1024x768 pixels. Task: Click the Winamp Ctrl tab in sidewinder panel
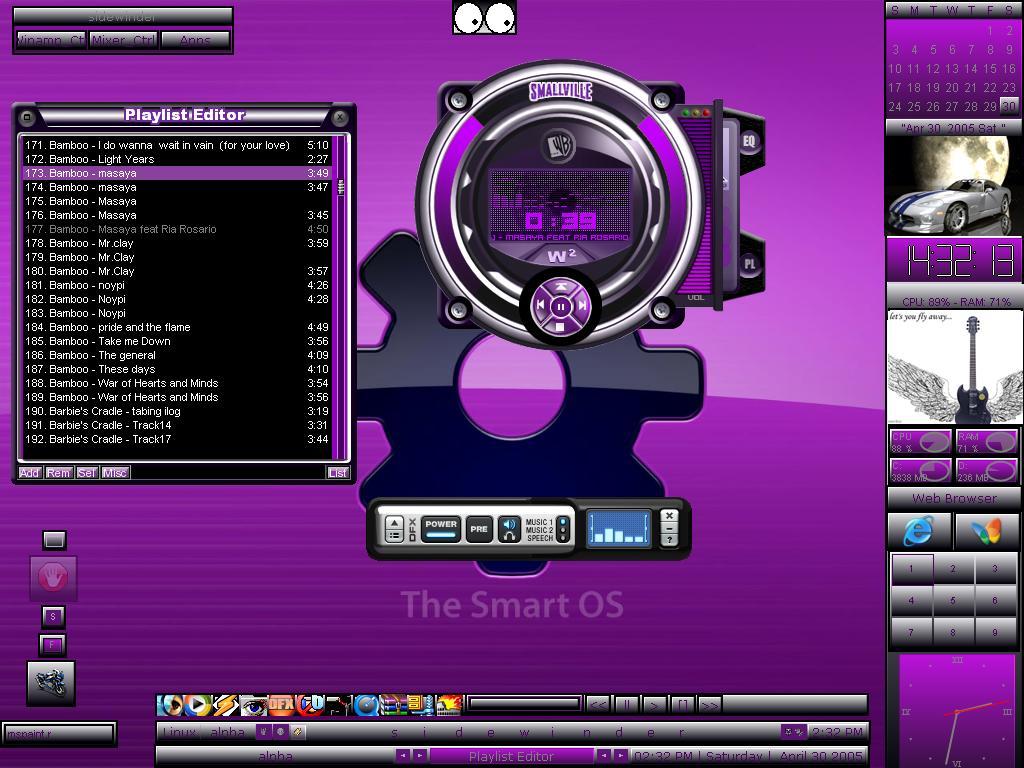tap(51, 40)
